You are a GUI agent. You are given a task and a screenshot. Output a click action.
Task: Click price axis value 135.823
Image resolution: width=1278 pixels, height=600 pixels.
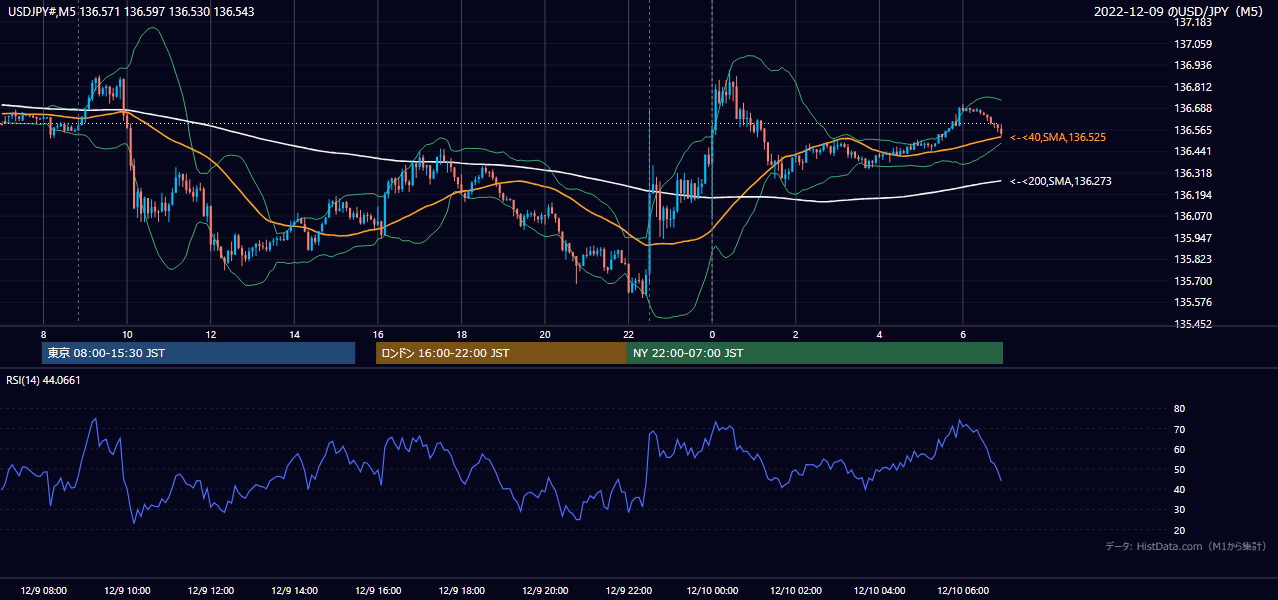click(1193, 259)
